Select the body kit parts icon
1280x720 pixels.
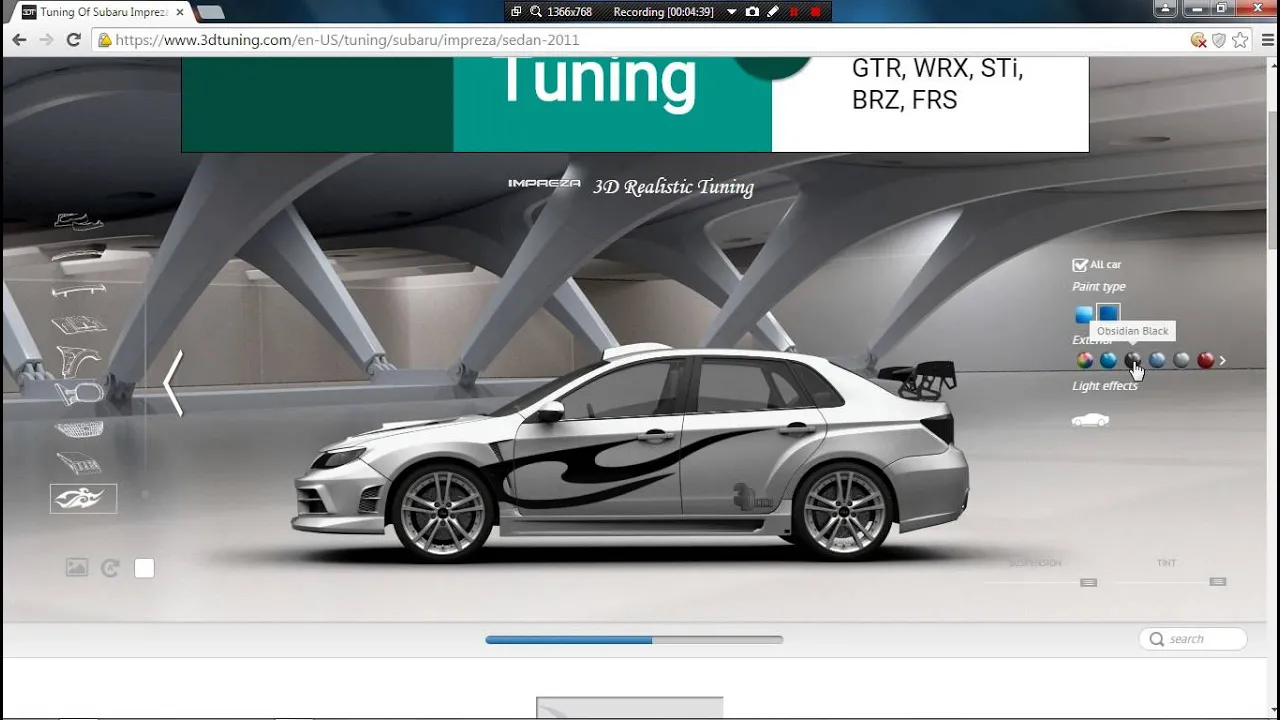click(x=79, y=221)
